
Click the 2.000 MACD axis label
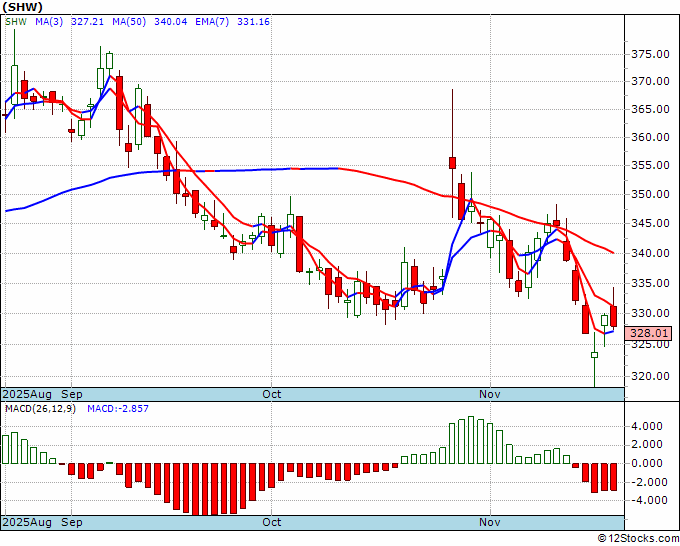(x=647, y=445)
